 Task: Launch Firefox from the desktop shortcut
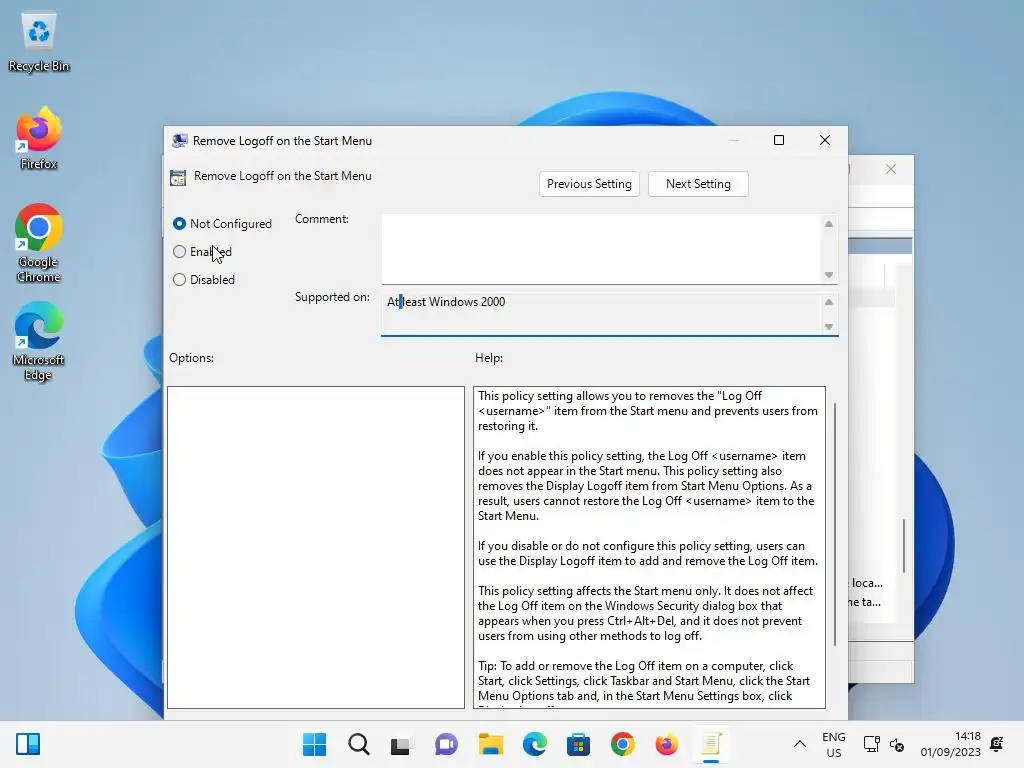click(x=39, y=138)
